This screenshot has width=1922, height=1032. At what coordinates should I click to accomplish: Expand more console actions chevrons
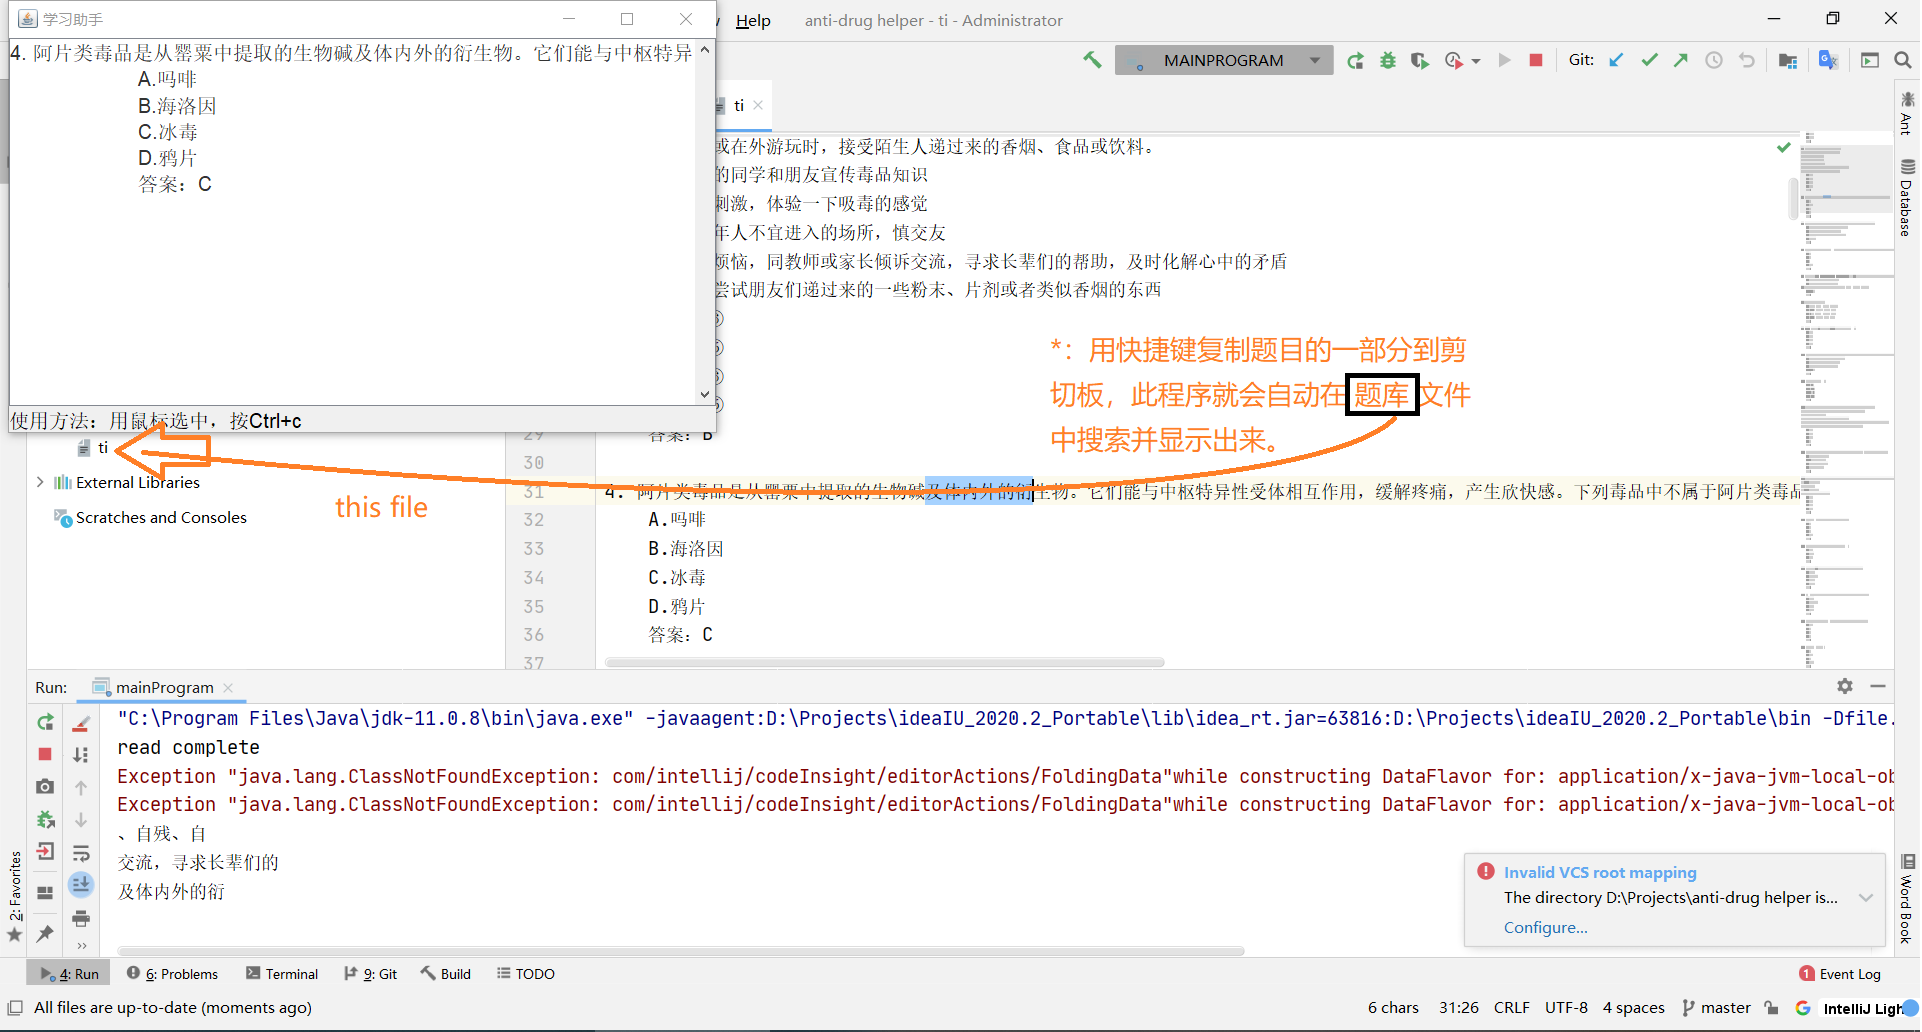(82, 945)
